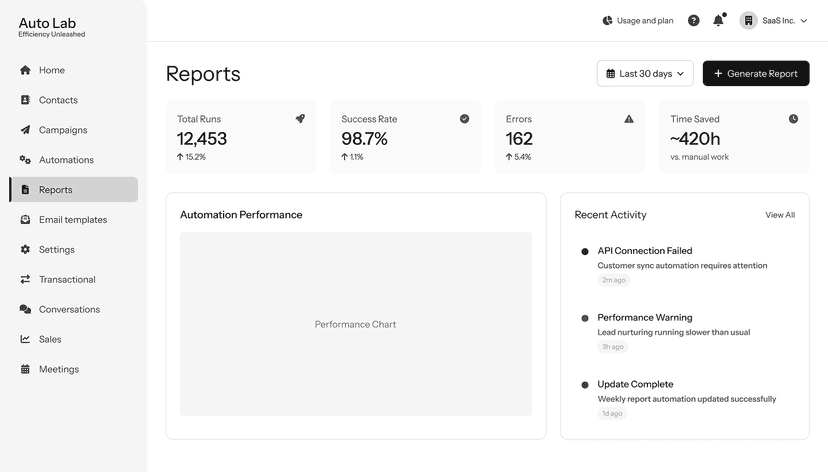Open Contacts from the sidebar
The height and width of the screenshot is (472, 828).
73,100
